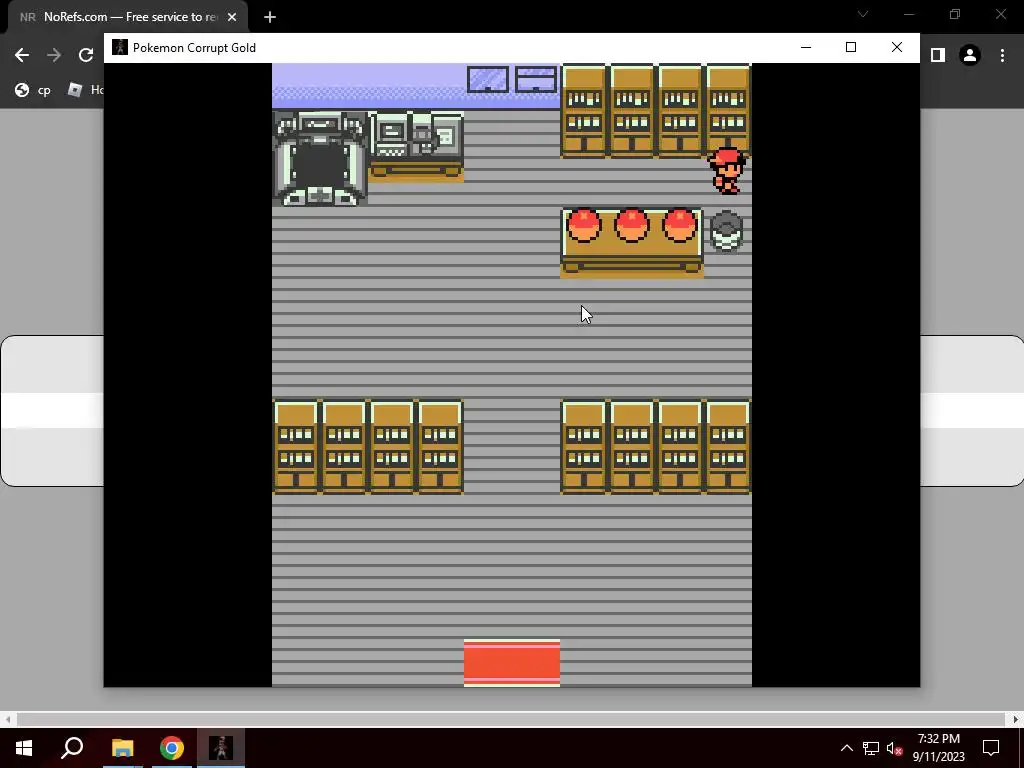Click the red exit doormat

coord(512,663)
